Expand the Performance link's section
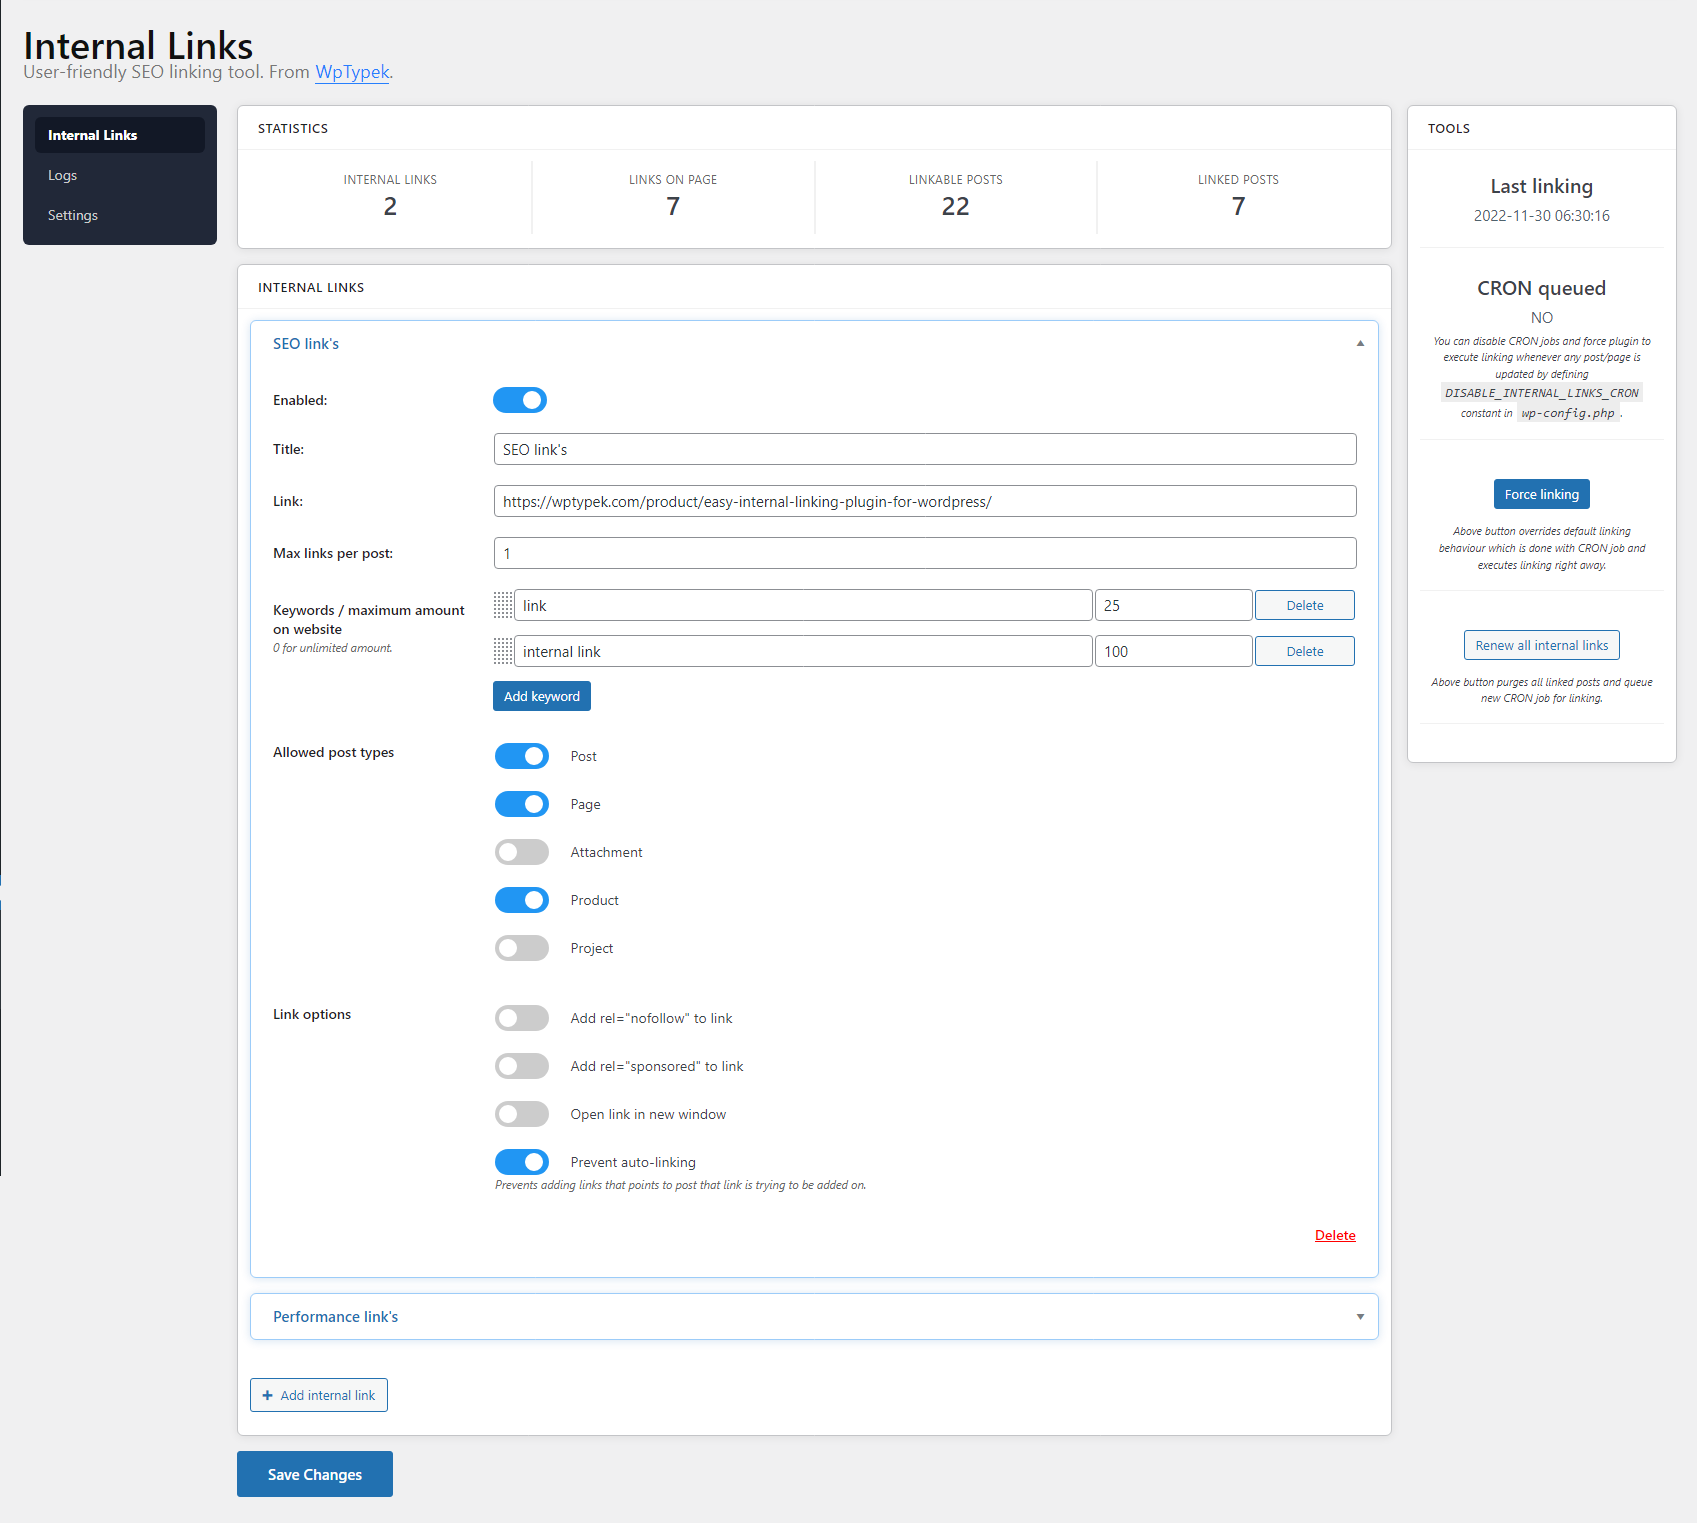Viewport: 1697px width, 1523px height. [1359, 1316]
